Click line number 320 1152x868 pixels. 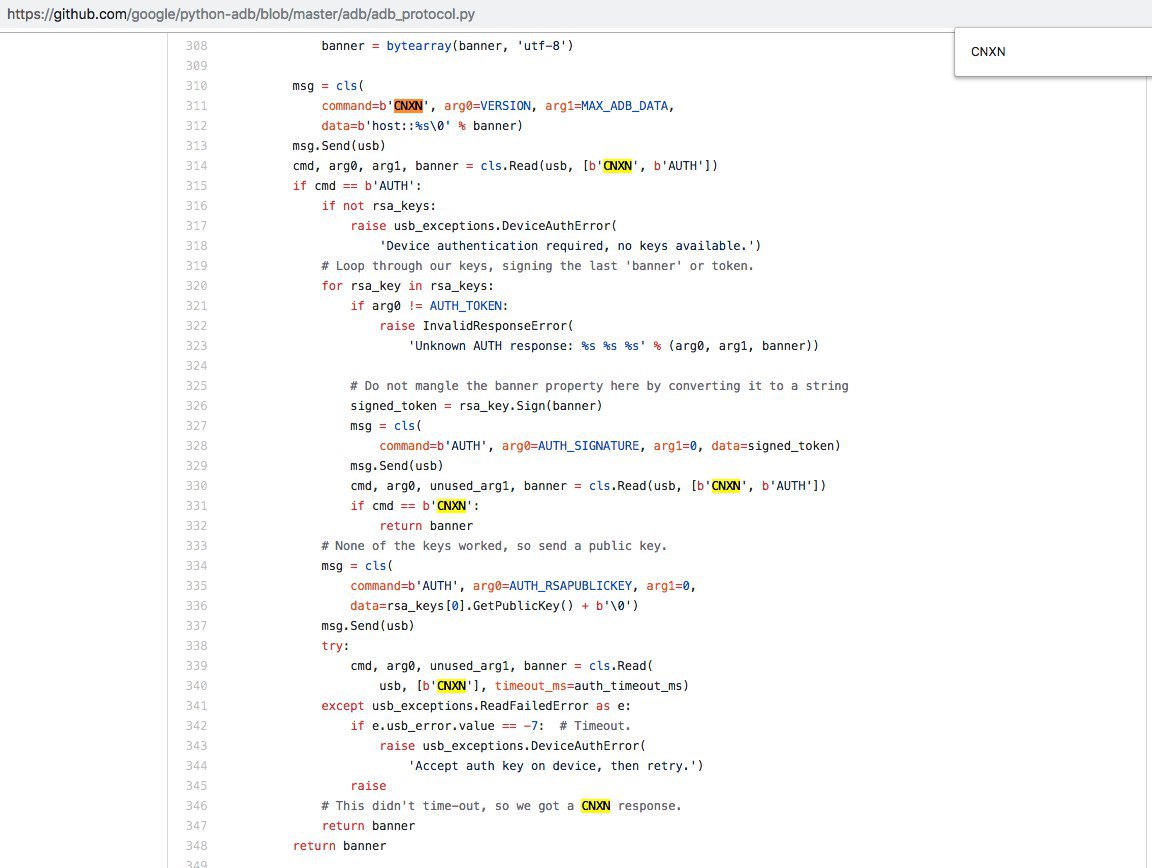point(197,286)
